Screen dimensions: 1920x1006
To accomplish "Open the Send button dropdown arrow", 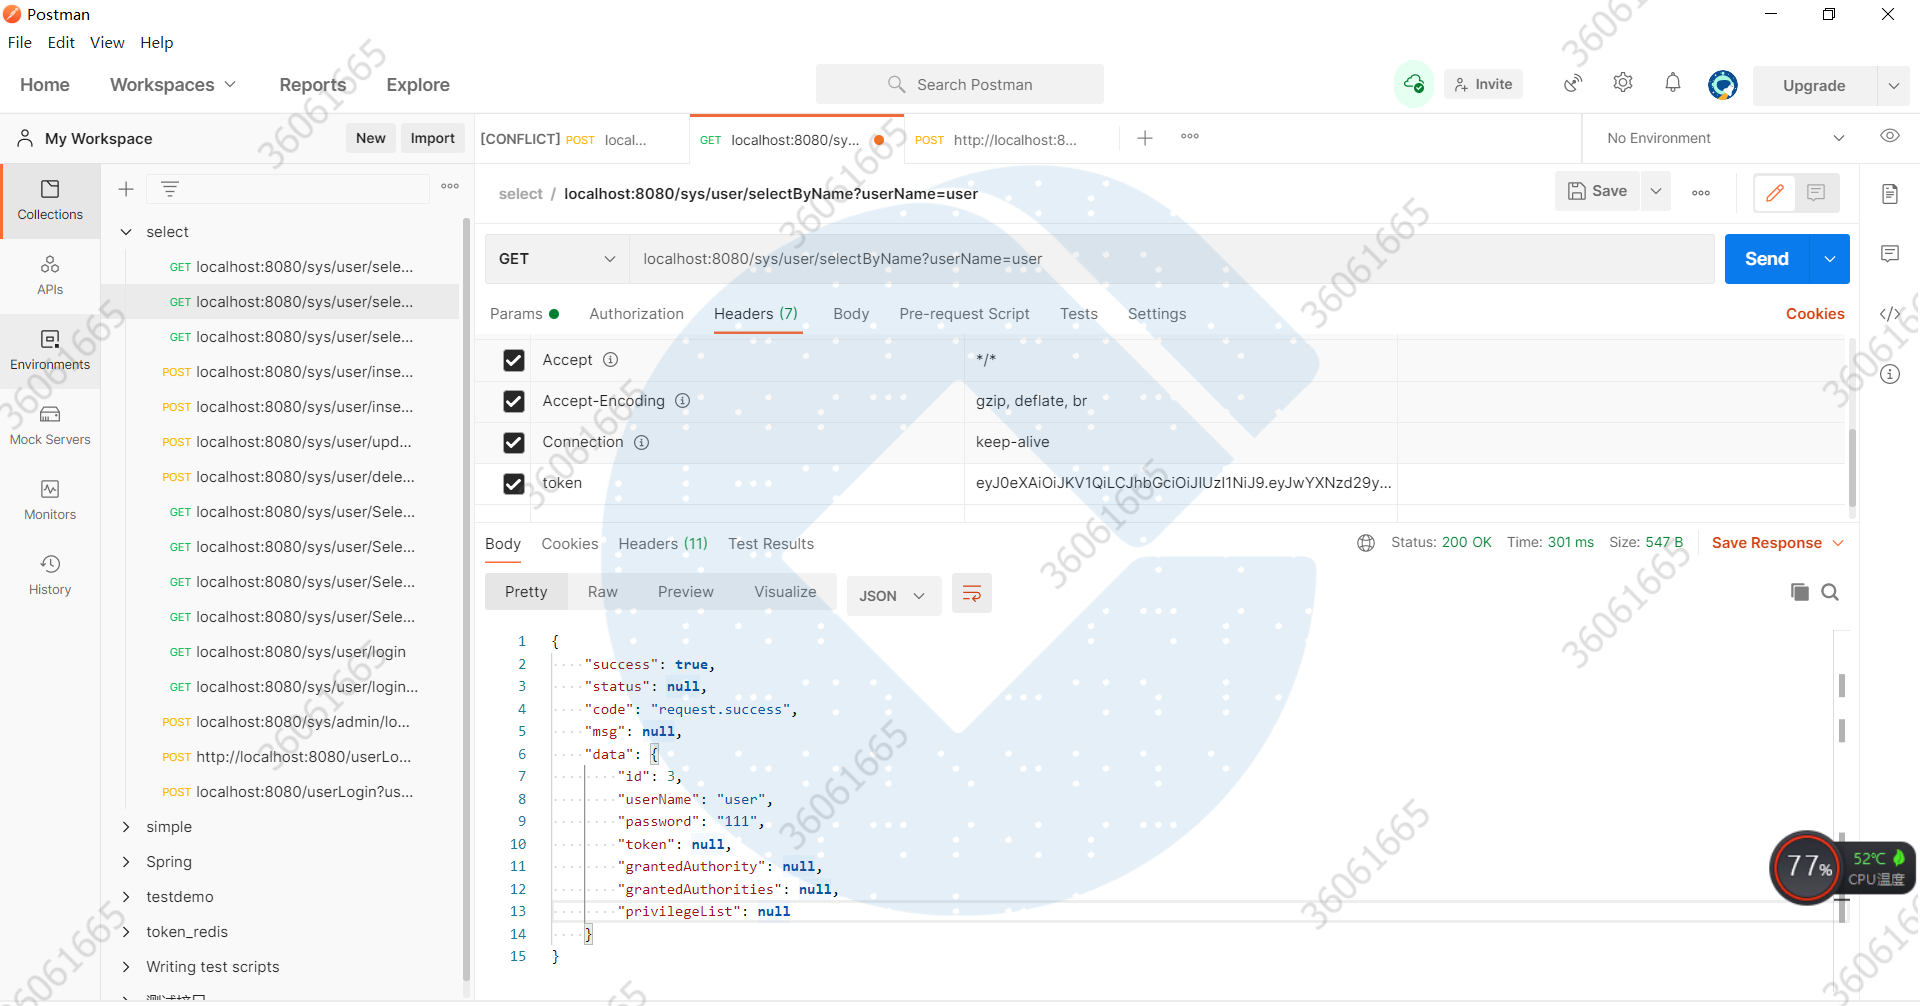I will click(x=1830, y=259).
